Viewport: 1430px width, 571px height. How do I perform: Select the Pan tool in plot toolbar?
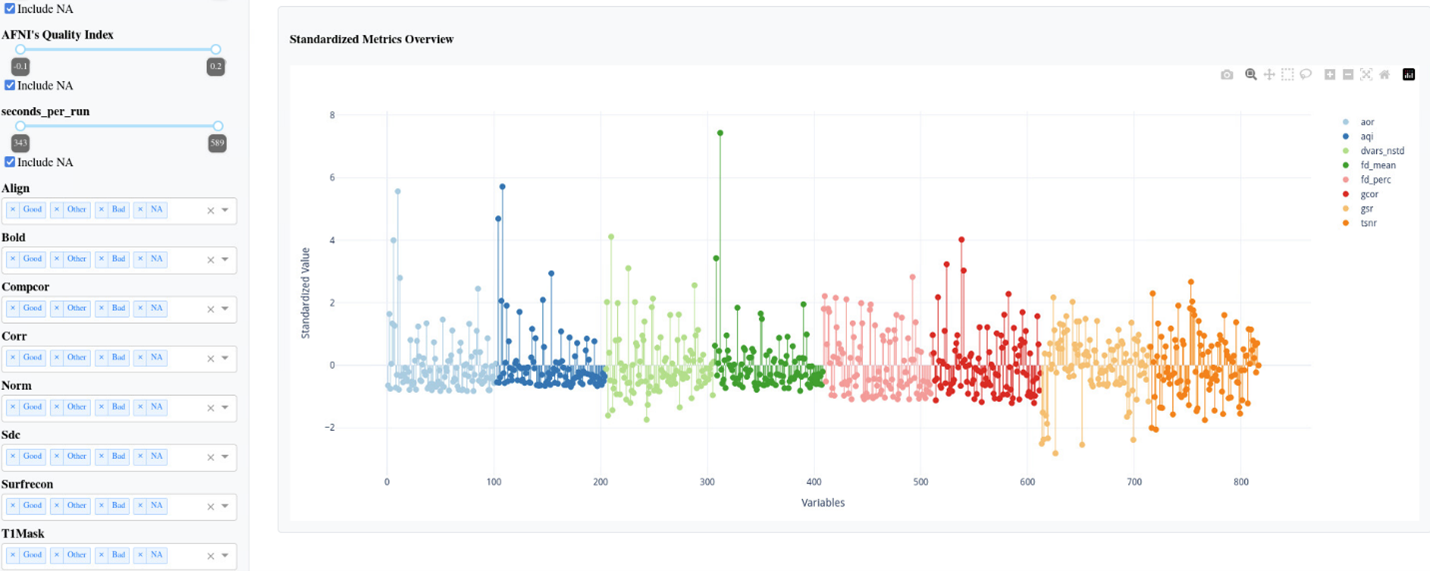pos(1269,75)
